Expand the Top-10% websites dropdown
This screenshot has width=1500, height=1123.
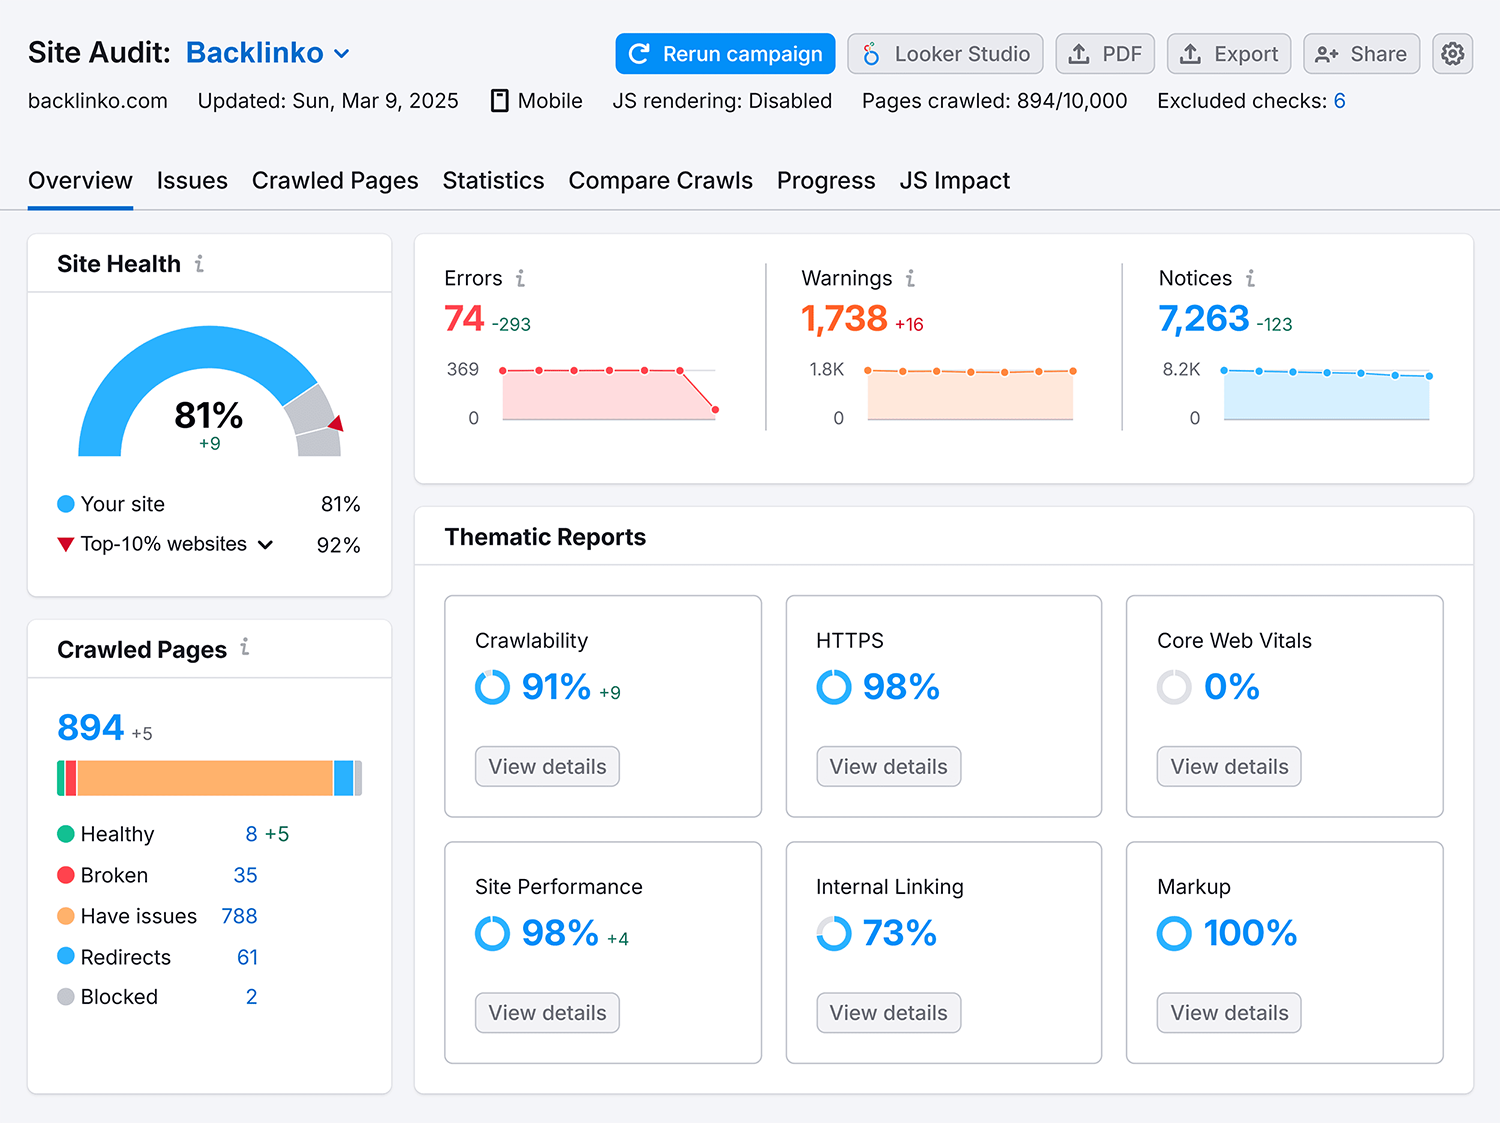tap(265, 545)
